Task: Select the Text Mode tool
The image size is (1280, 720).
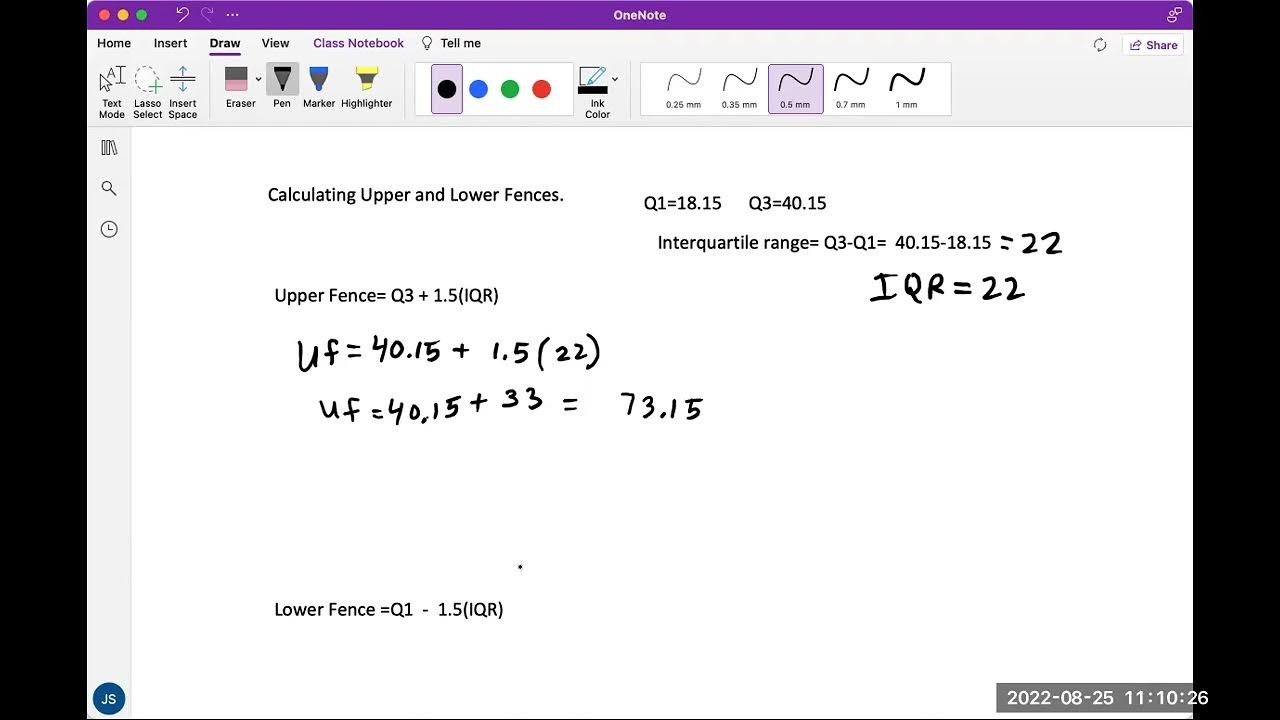Action: [112, 92]
